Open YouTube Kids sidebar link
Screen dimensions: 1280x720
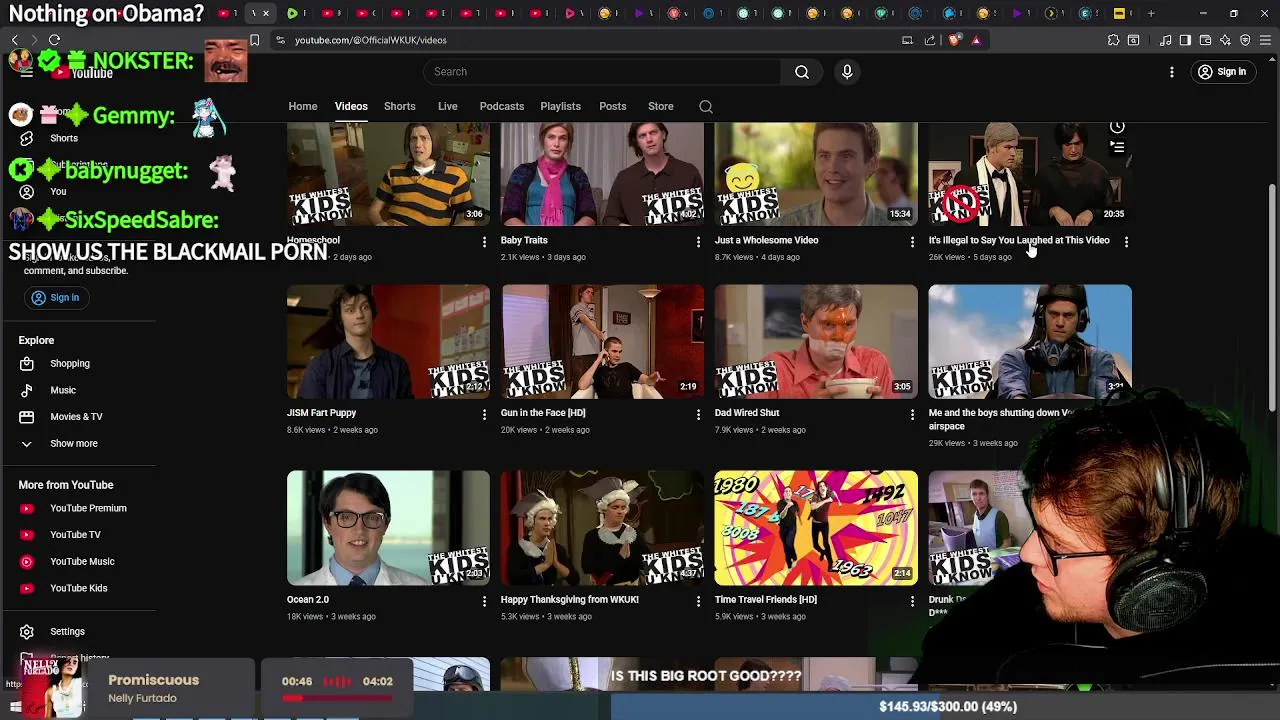[x=78, y=588]
